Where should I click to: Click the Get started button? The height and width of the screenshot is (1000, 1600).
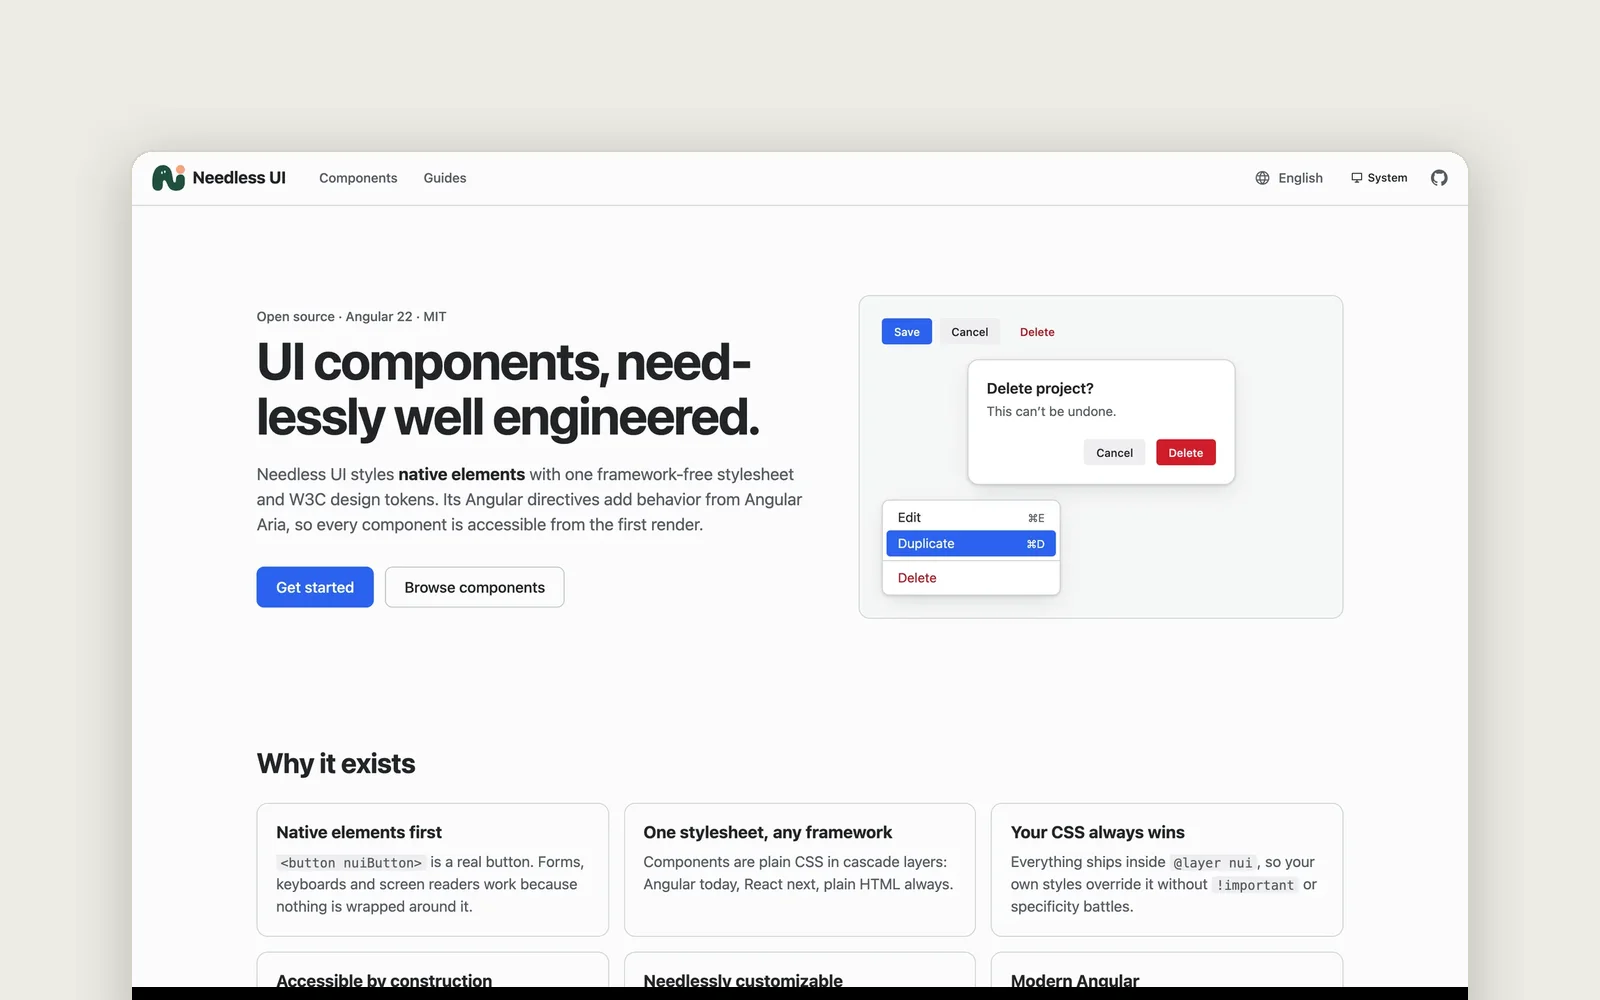tap(315, 587)
